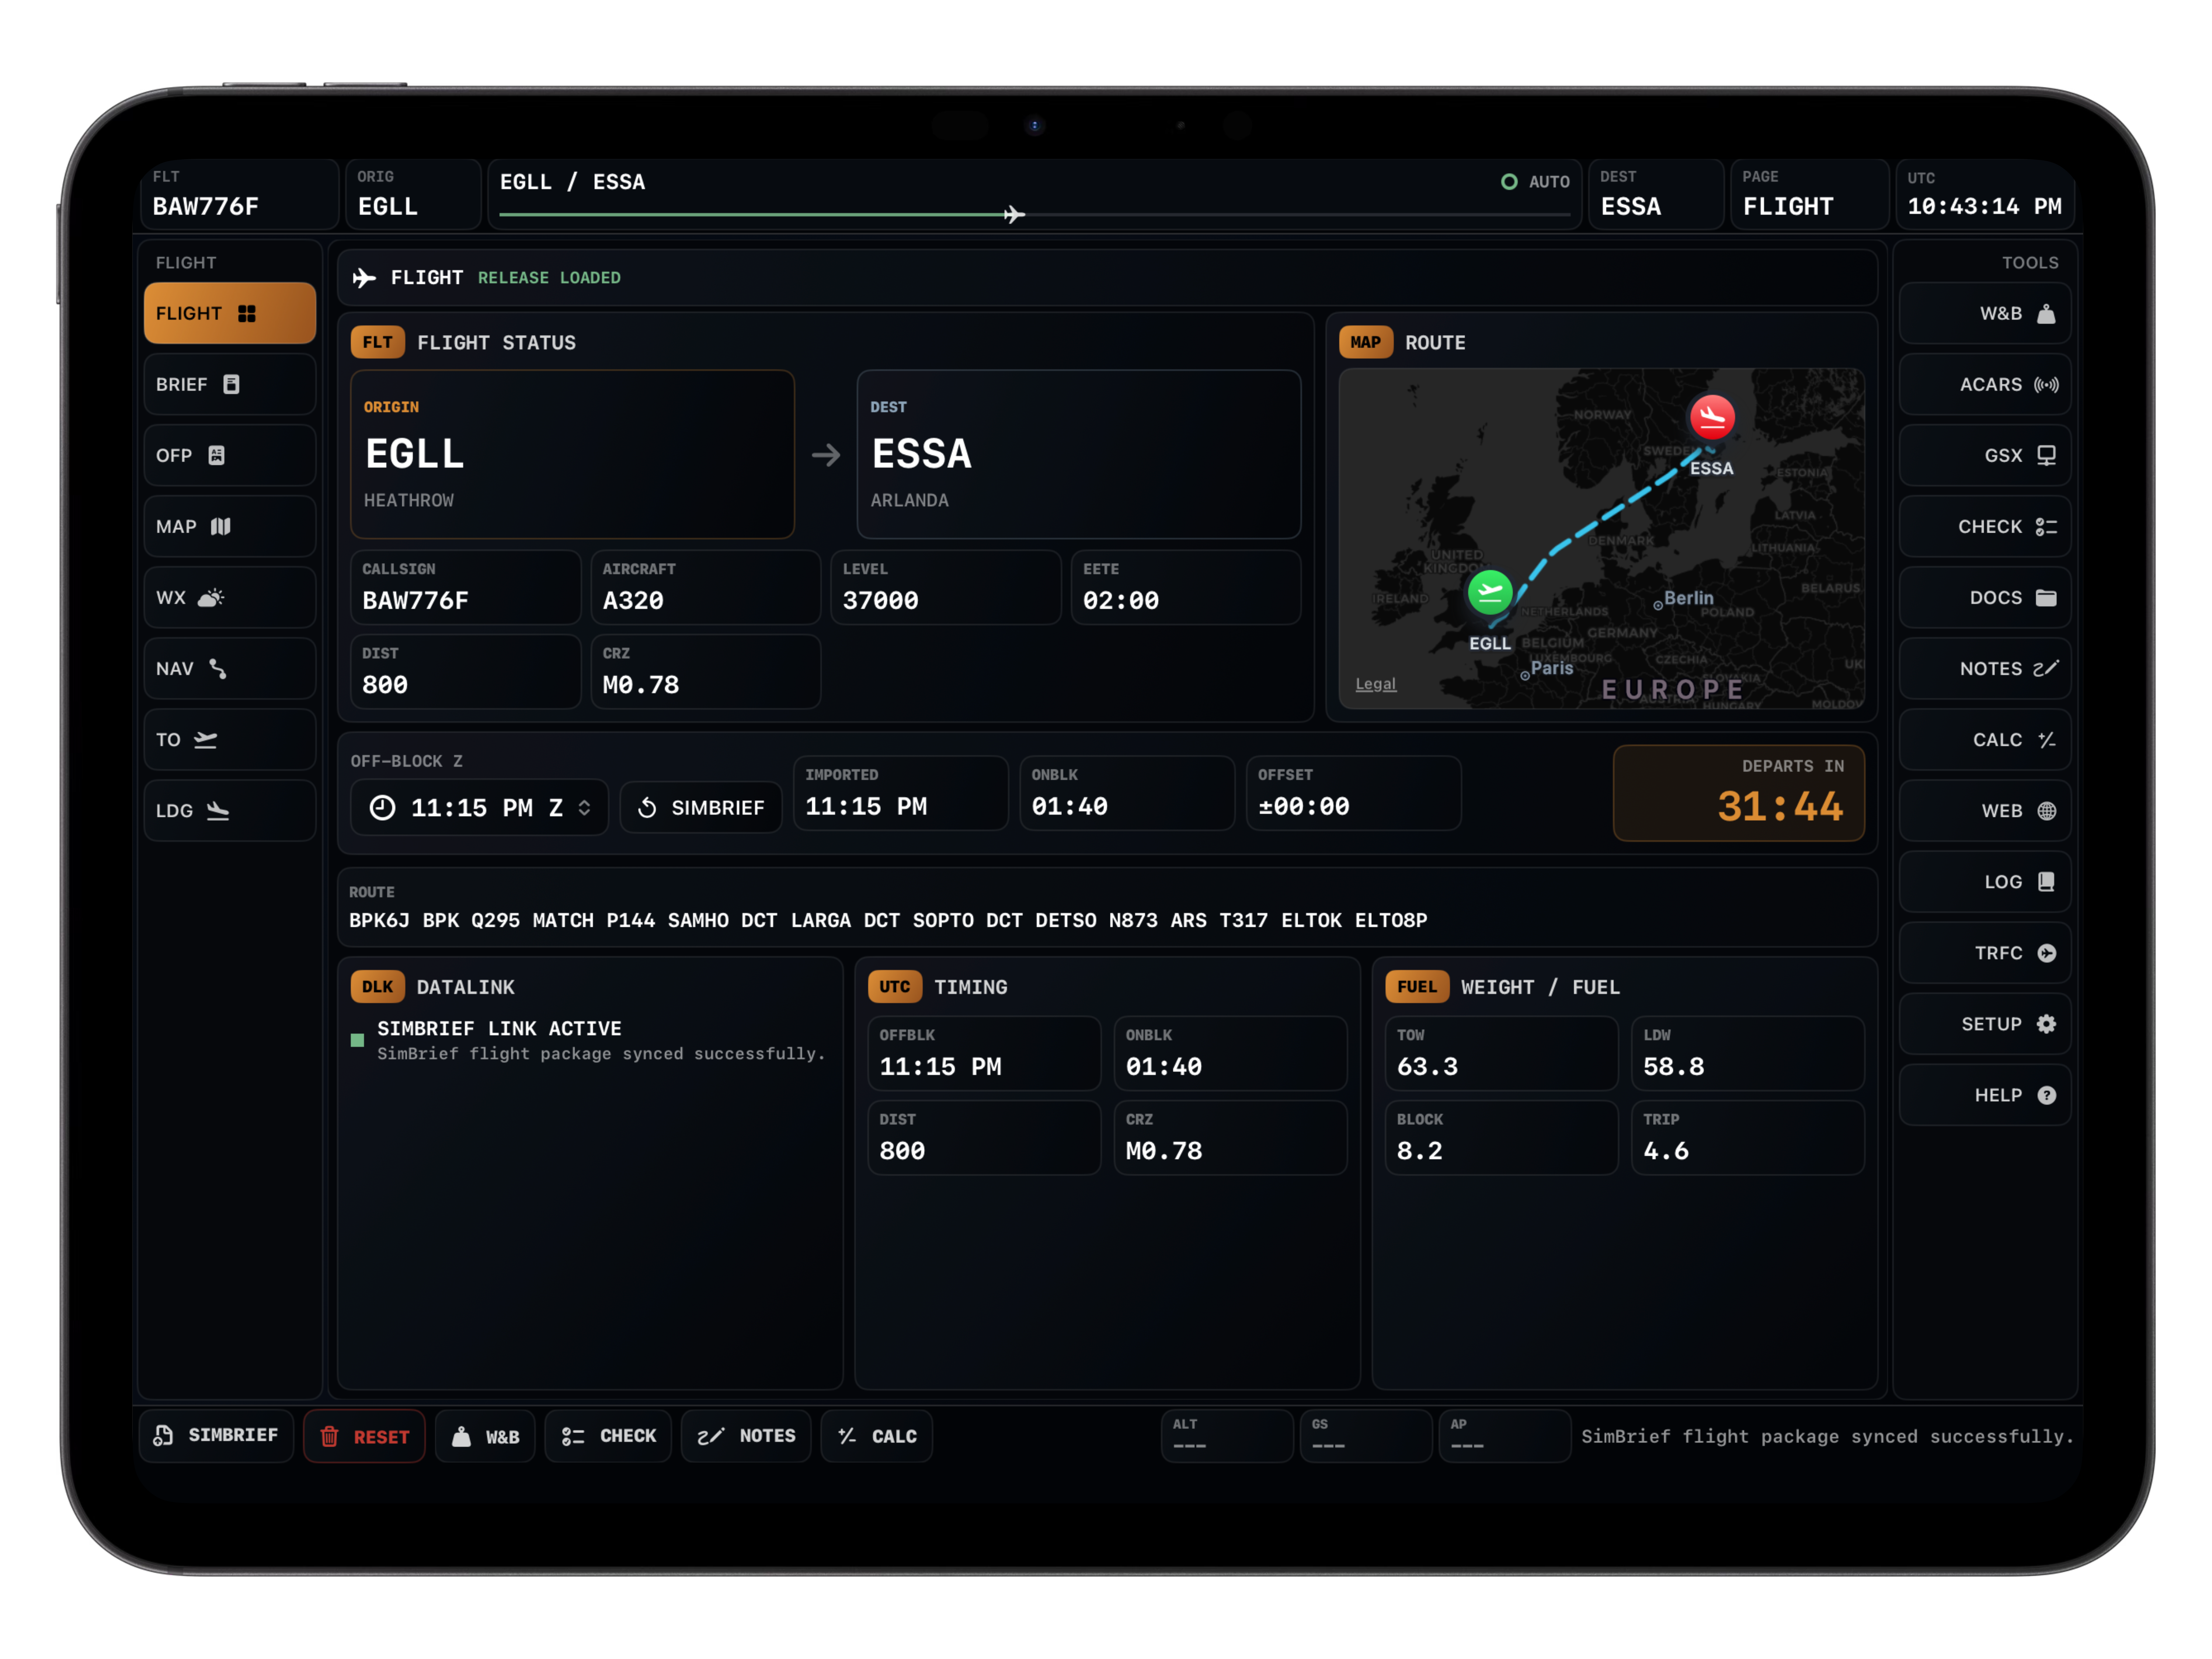Viewport: 2212px width, 1659px height.
Task: Click the green EGLL departure marker on map
Action: point(1490,593)
